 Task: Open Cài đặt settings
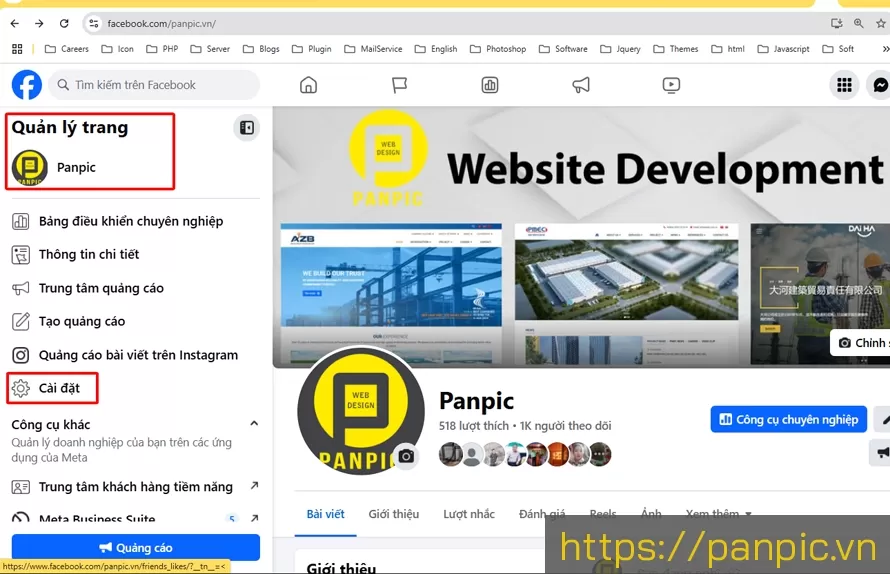click(52, 388)
